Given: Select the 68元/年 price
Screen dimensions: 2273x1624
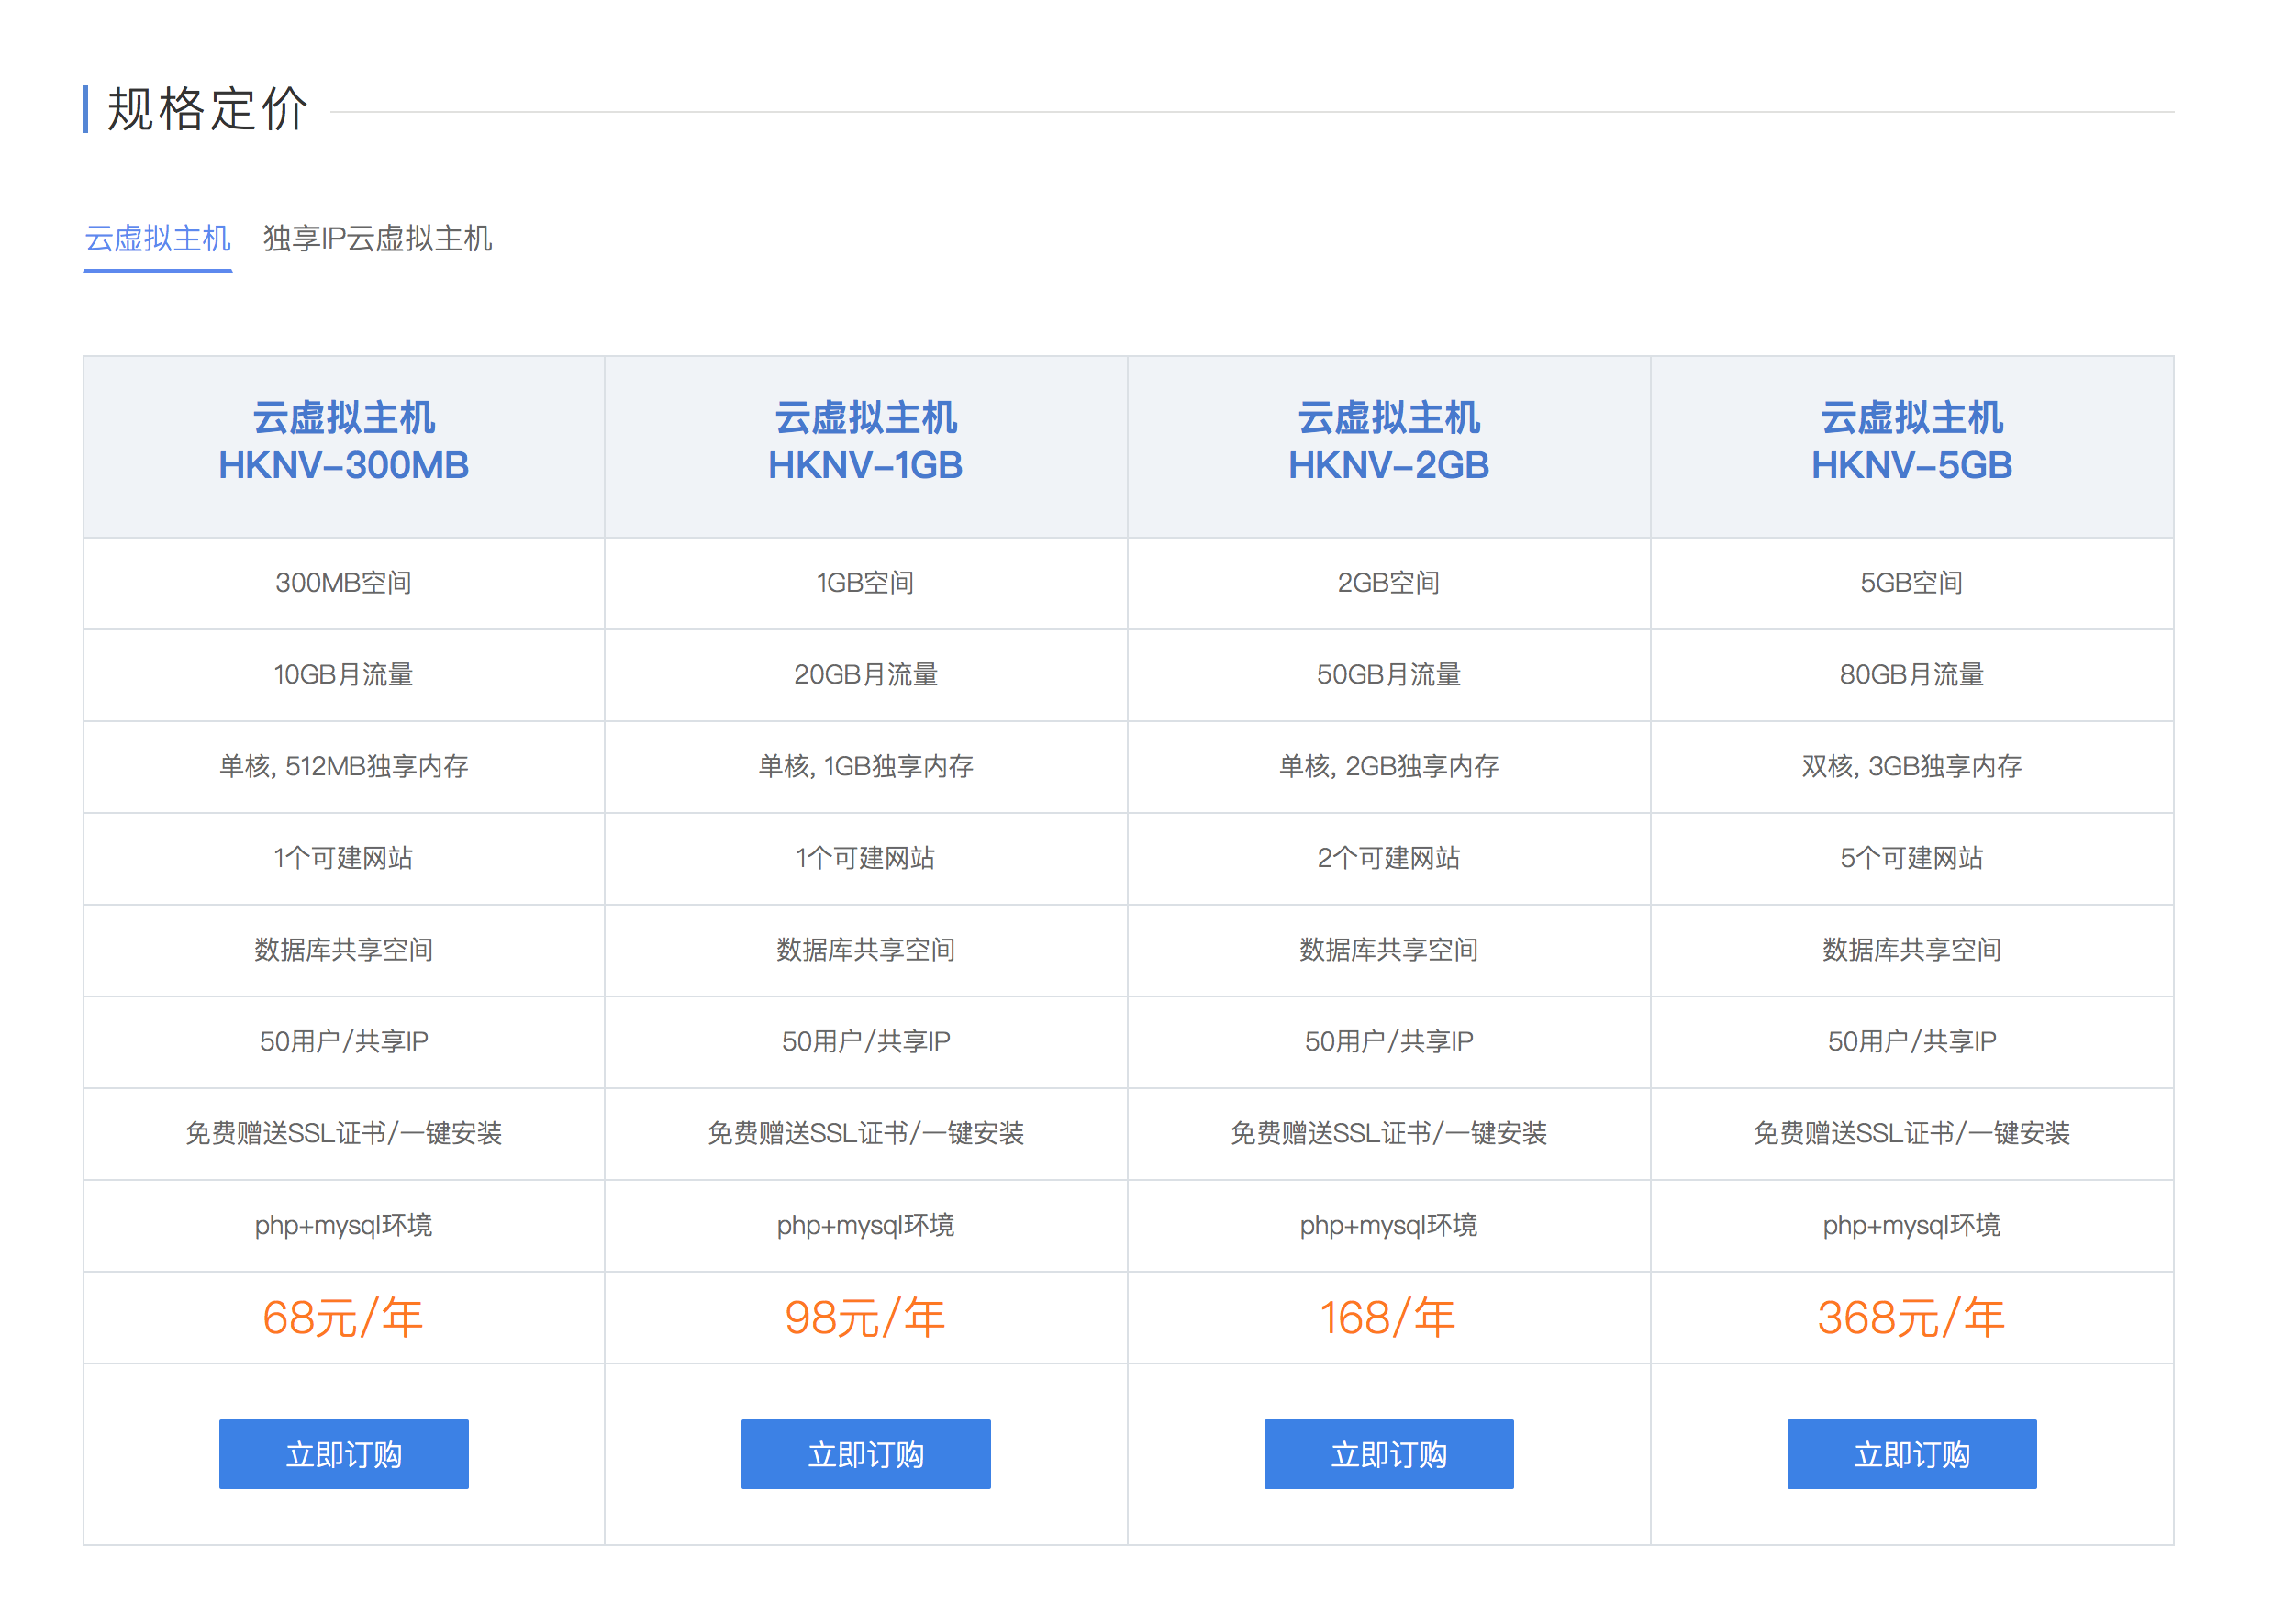Looking at the screenshot, I should tap(343, 1318).
